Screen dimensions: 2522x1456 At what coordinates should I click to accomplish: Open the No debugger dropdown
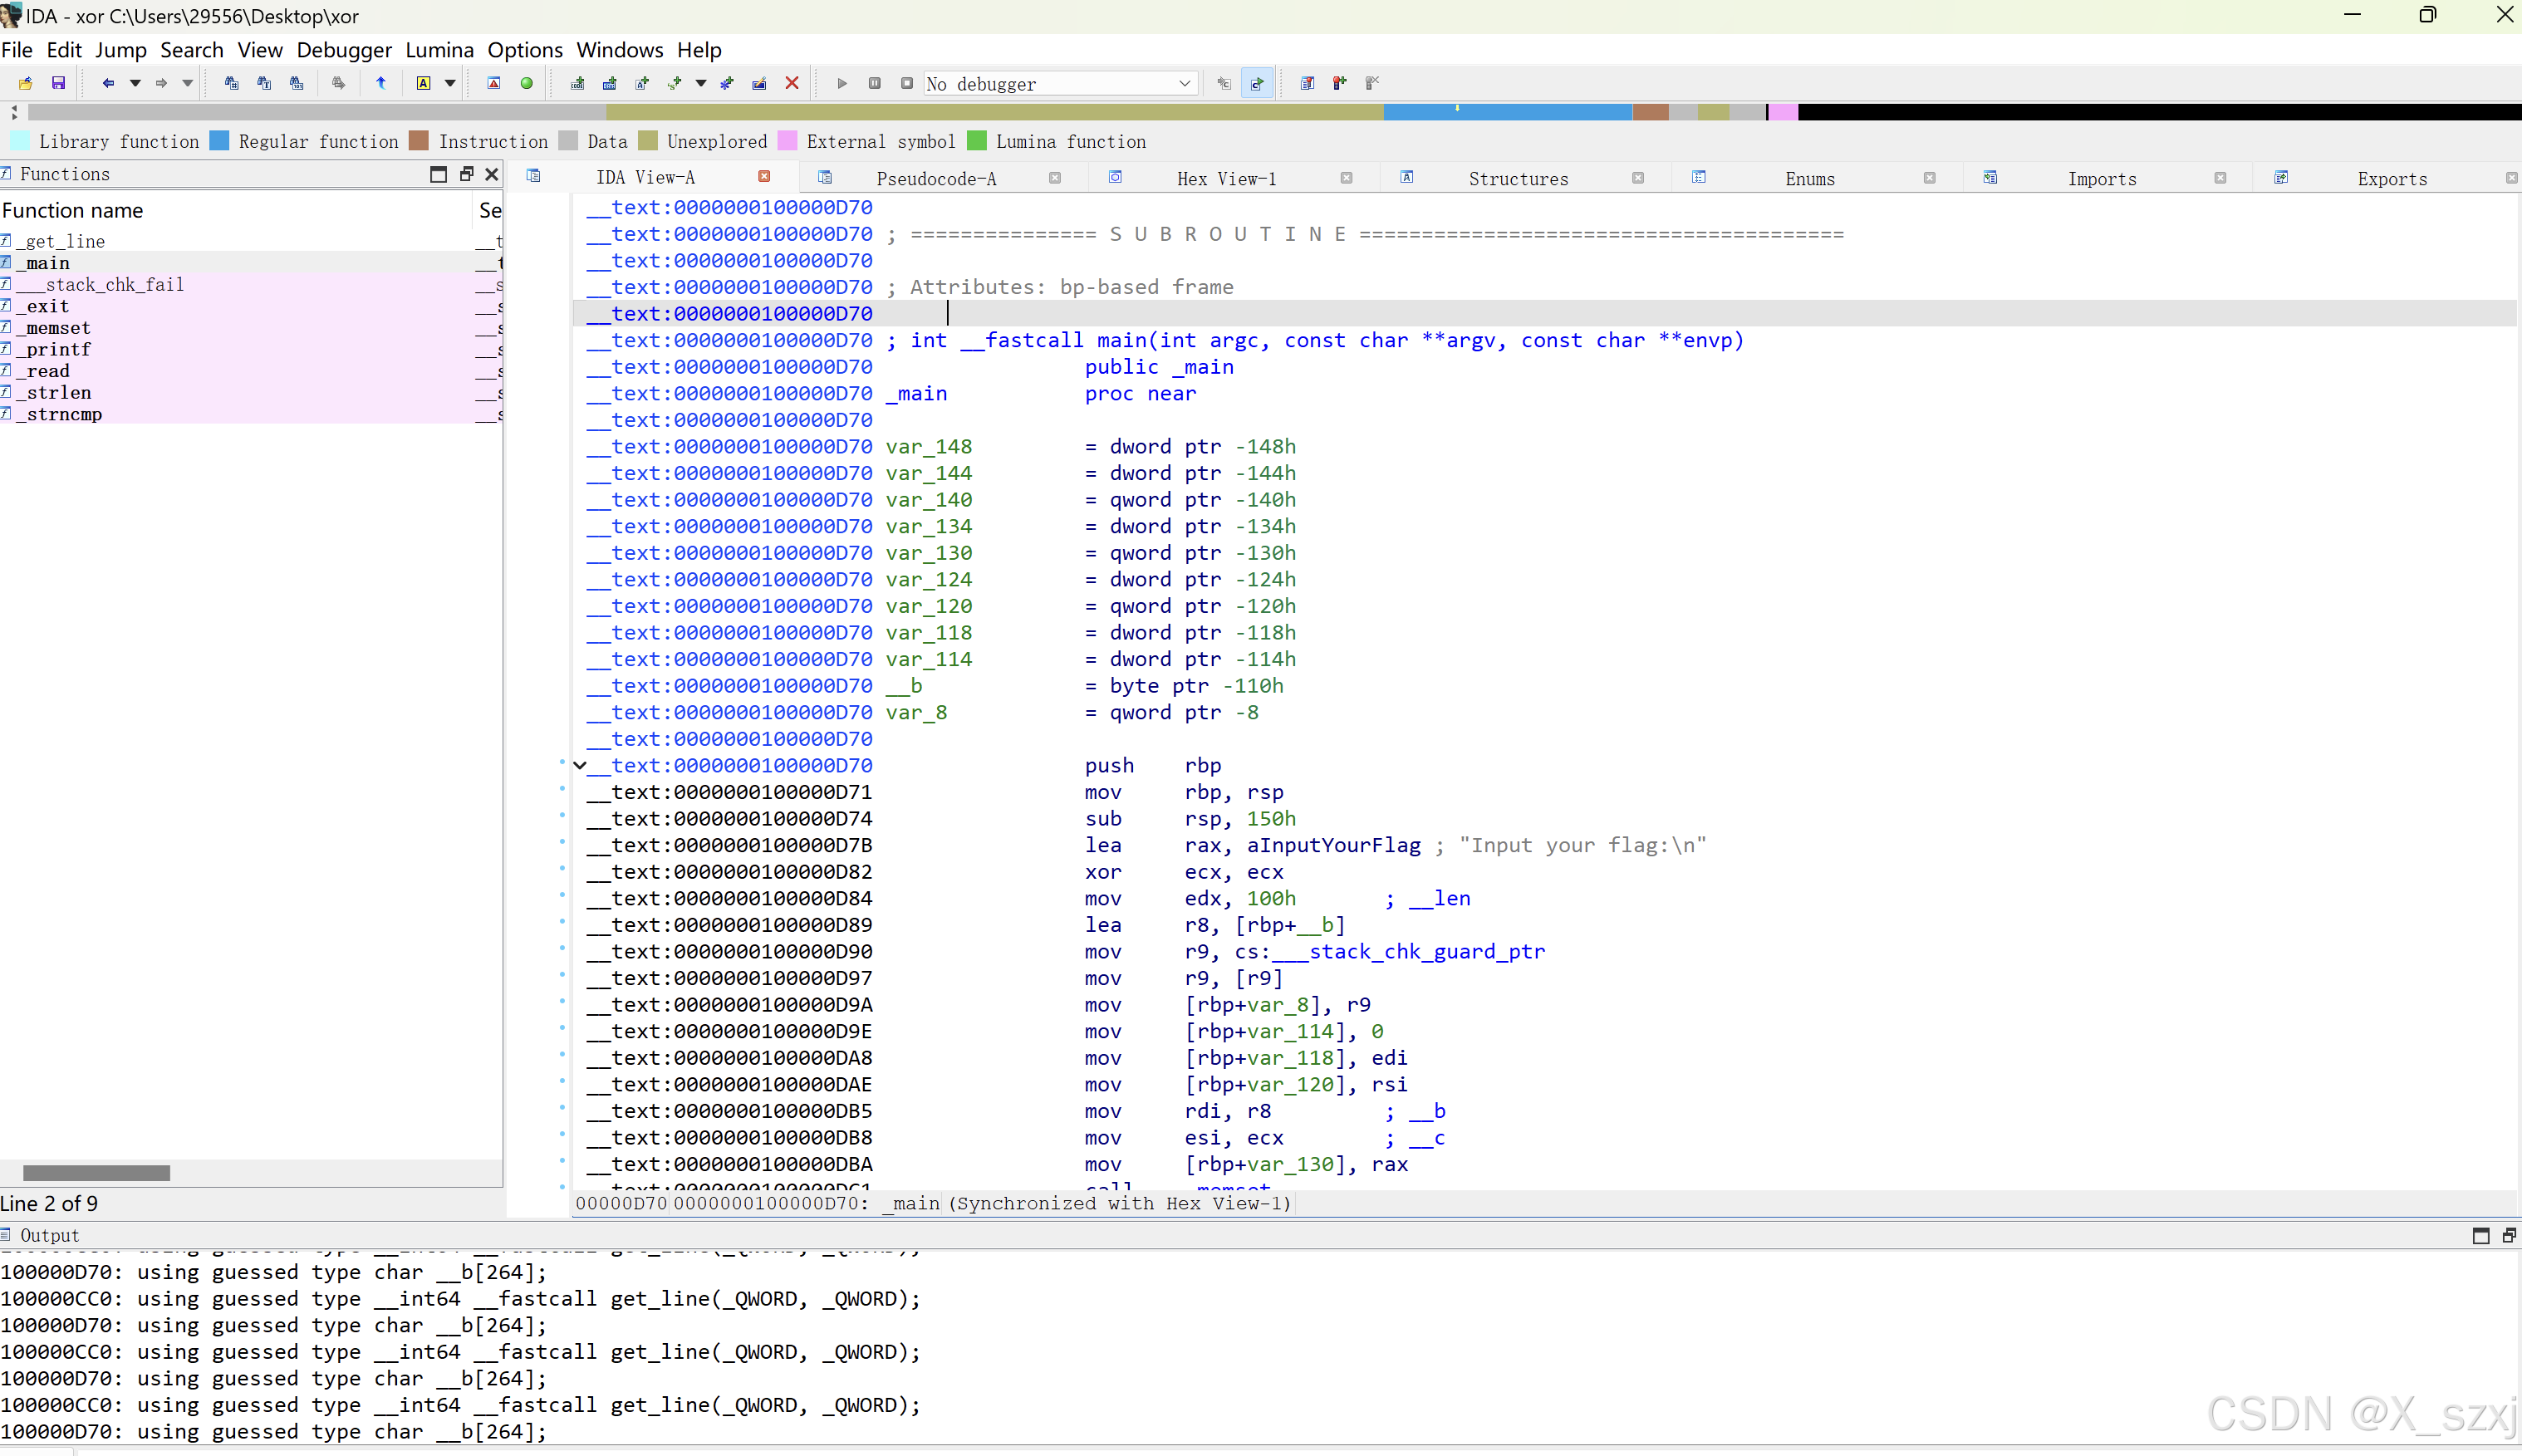coord(1185,84)
